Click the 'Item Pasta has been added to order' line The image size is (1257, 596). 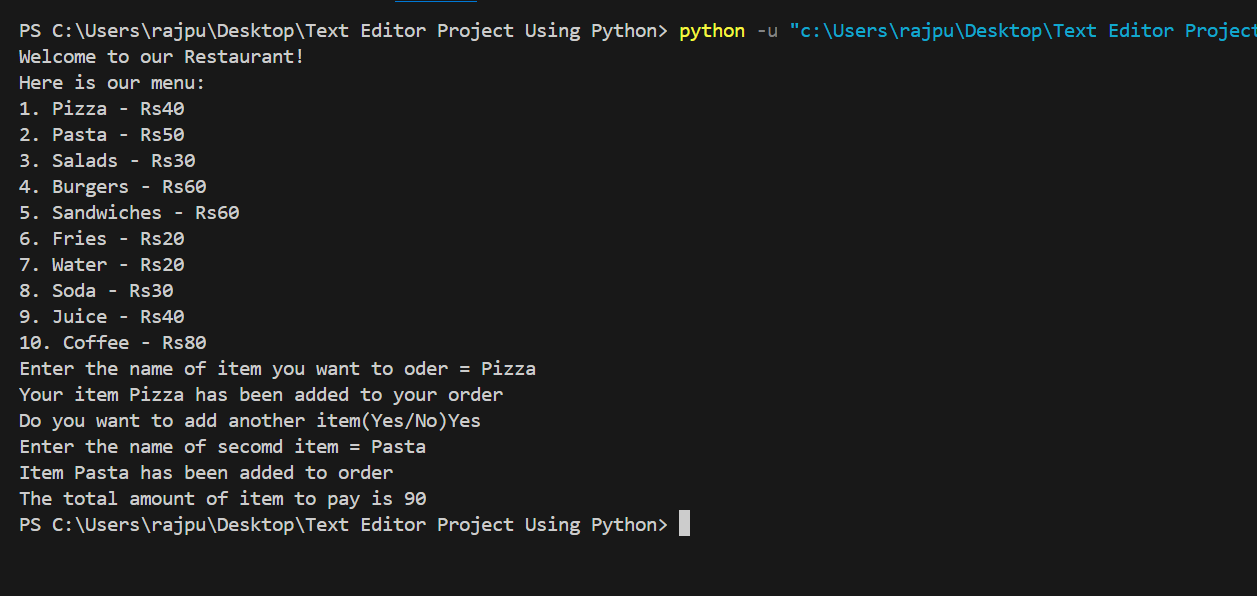coord(206,473)
